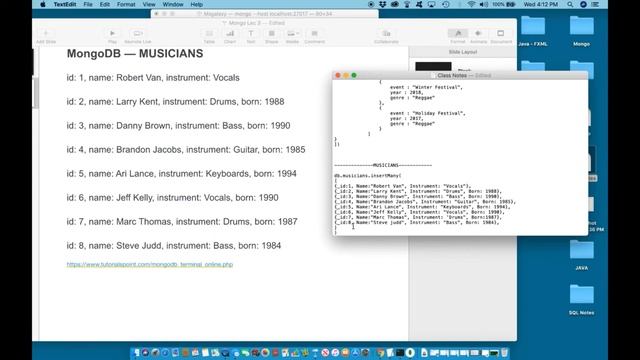Open the volume control in the menu bar
This screenshot has height=360, width=640.
click(x=484, y=4)
